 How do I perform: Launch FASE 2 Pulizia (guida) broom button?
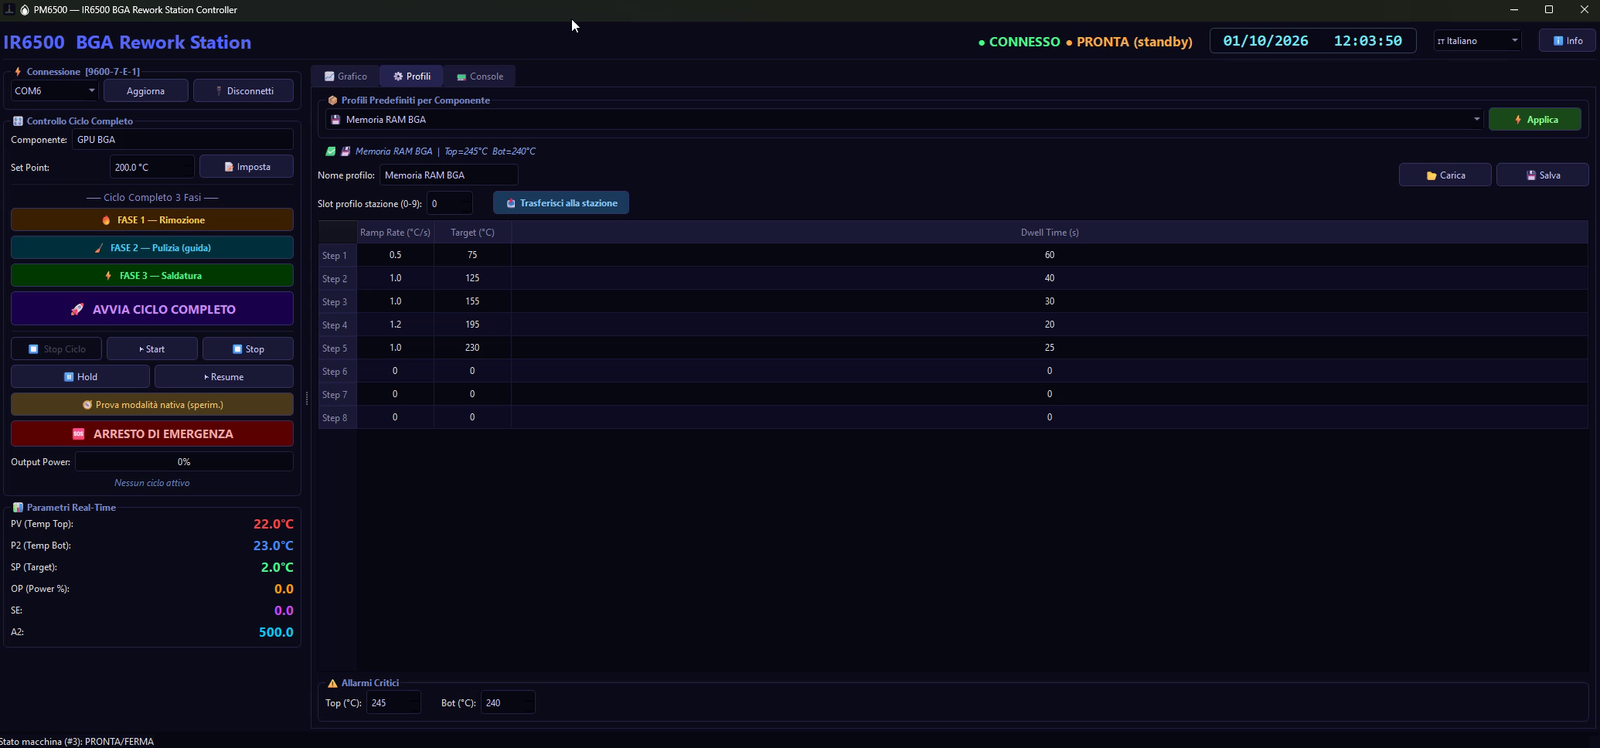point(152,248)
